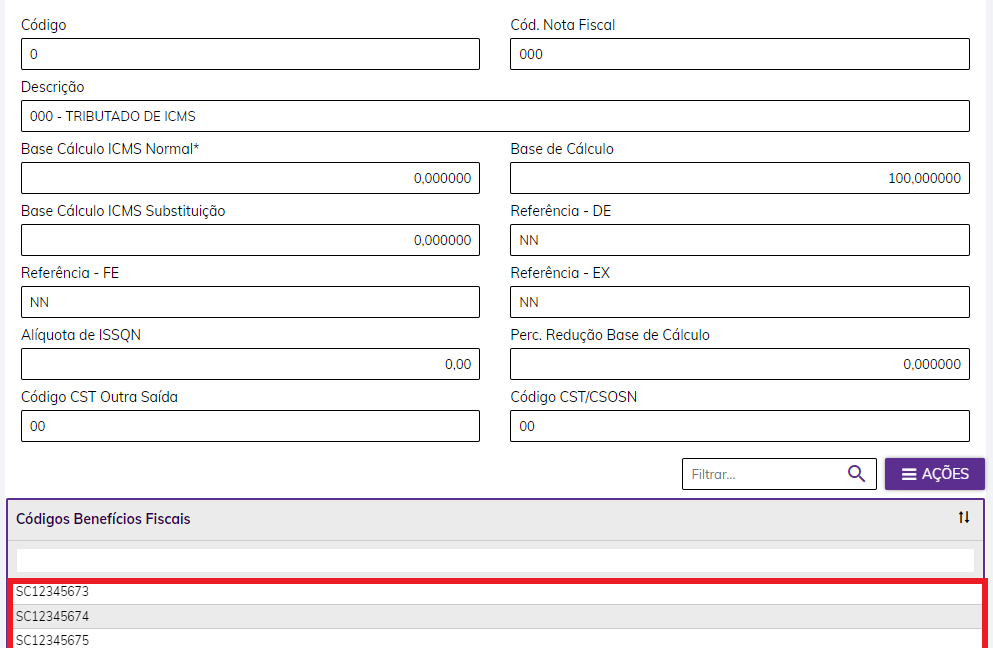Click the sort arrows icon in table header
The height and width of the screenshot is (648, 993).
(963, 518)
